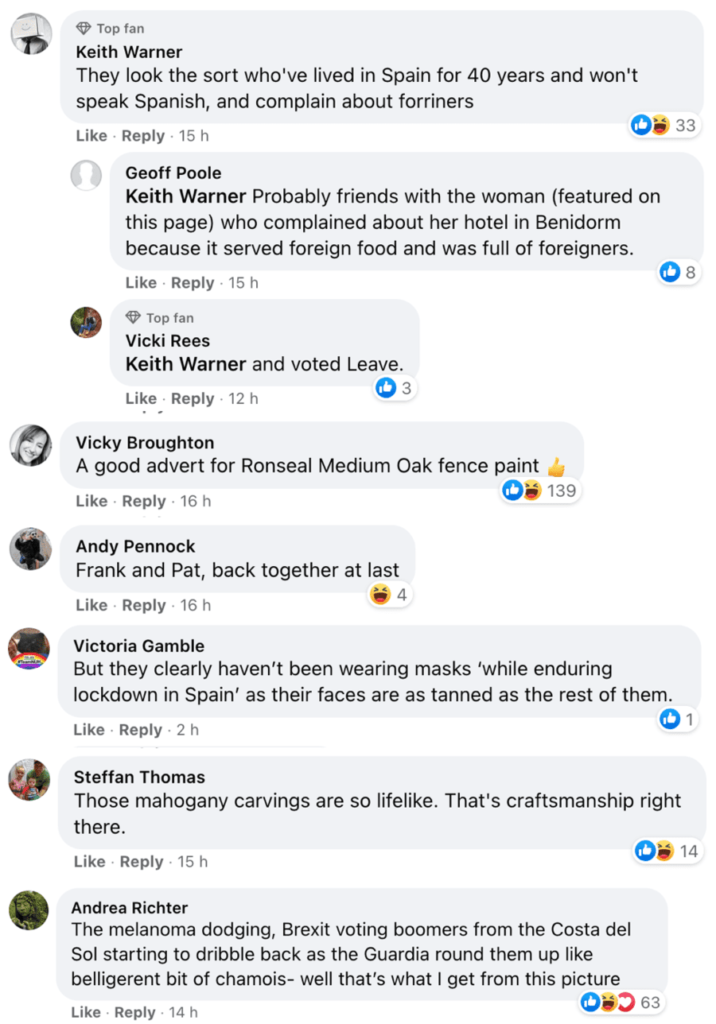The width and height of the screenshot is (716, 1024).
Task: Click the 16 h timestamp on Andy Pennock's comment
Action: (195, 605)
